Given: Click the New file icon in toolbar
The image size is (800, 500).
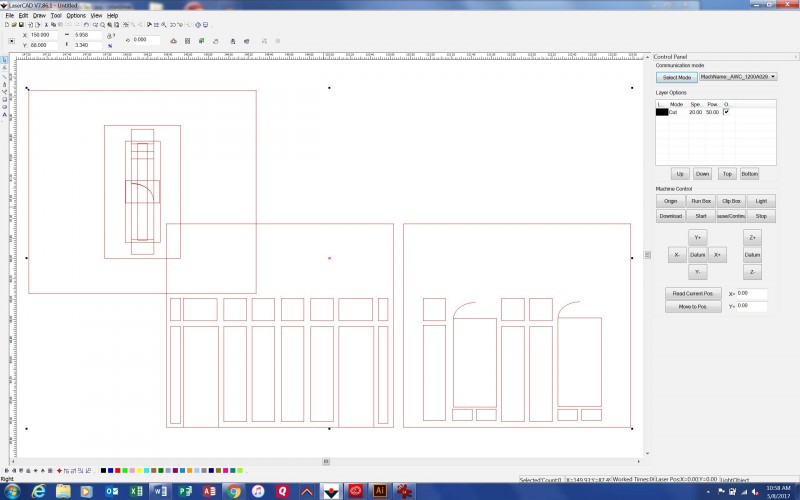Looking at the screenshot, I should click(5, 24).
